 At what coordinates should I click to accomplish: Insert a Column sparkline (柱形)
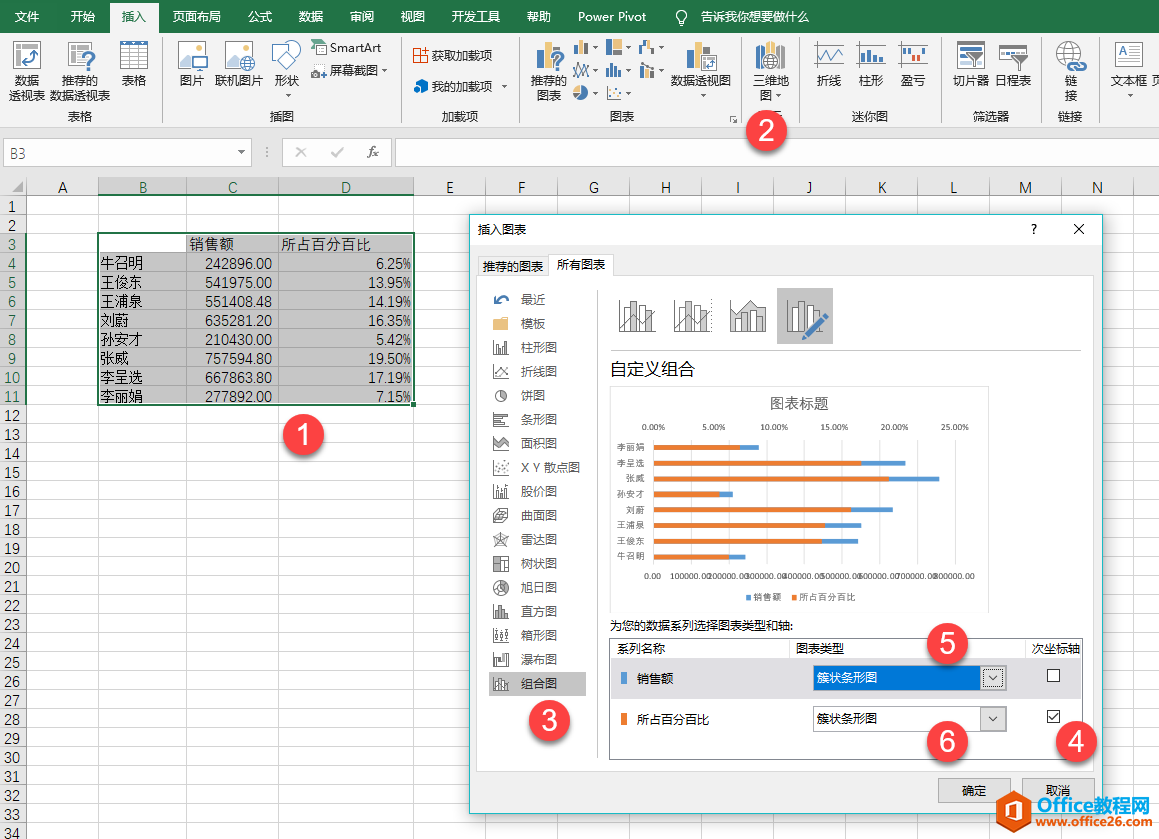[x=871, y=65]
